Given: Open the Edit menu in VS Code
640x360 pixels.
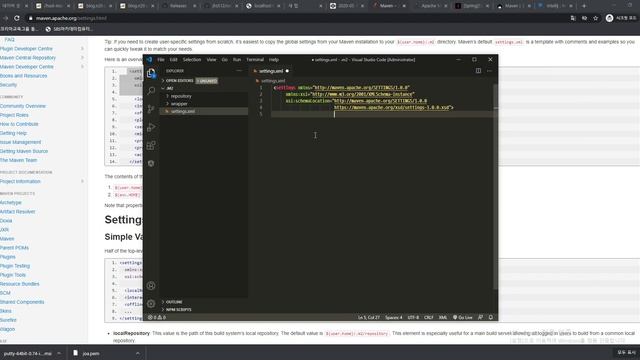Looking at the screenshot, I should [173, 60].
